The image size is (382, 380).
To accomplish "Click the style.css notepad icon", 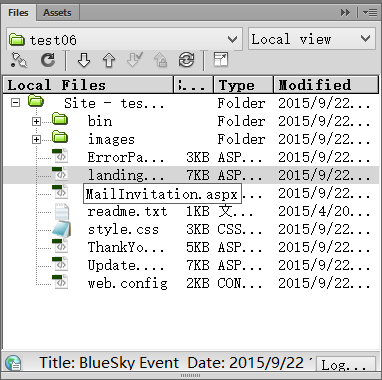I will (61, 229).
